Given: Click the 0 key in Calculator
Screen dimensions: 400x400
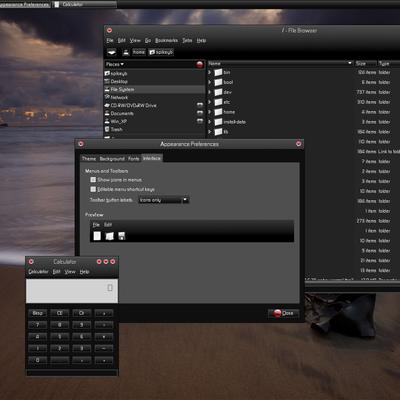Looking at the screenshot, I should 37,360.
